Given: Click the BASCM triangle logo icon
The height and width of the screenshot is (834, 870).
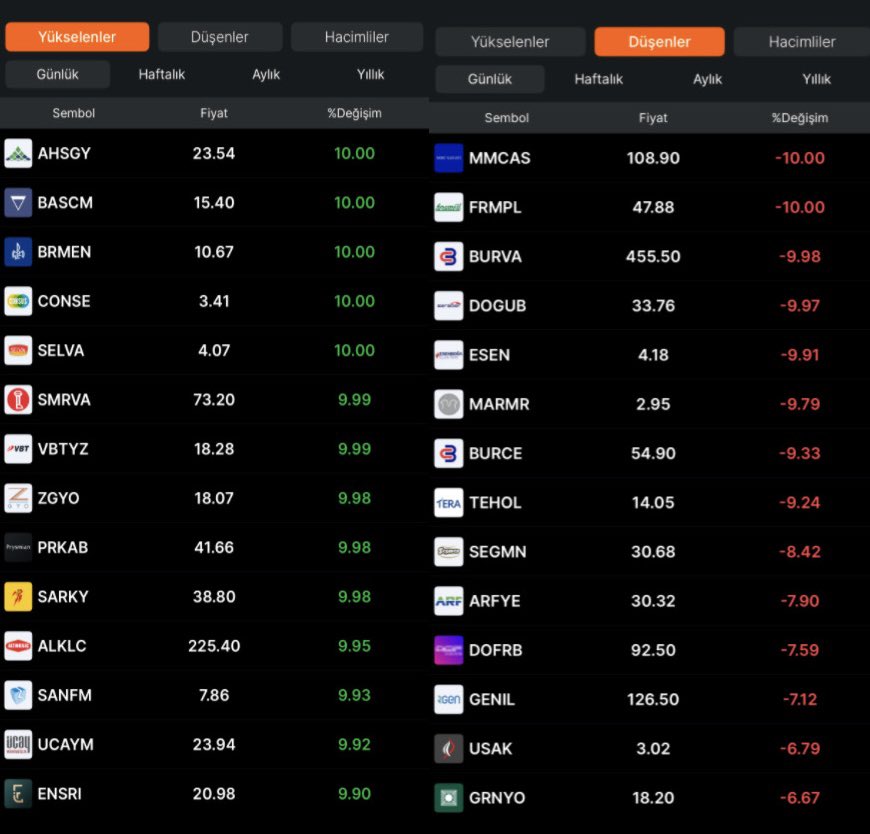Looking at the screenshot, I should pos(18,203).
